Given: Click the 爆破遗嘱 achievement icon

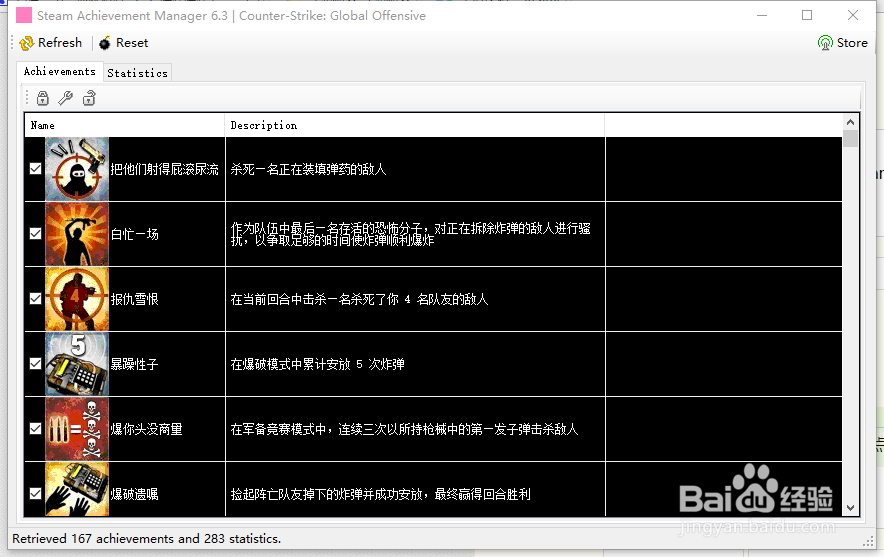Looking at the screenshot, I should pyautogui.click(x=77, y=489).
